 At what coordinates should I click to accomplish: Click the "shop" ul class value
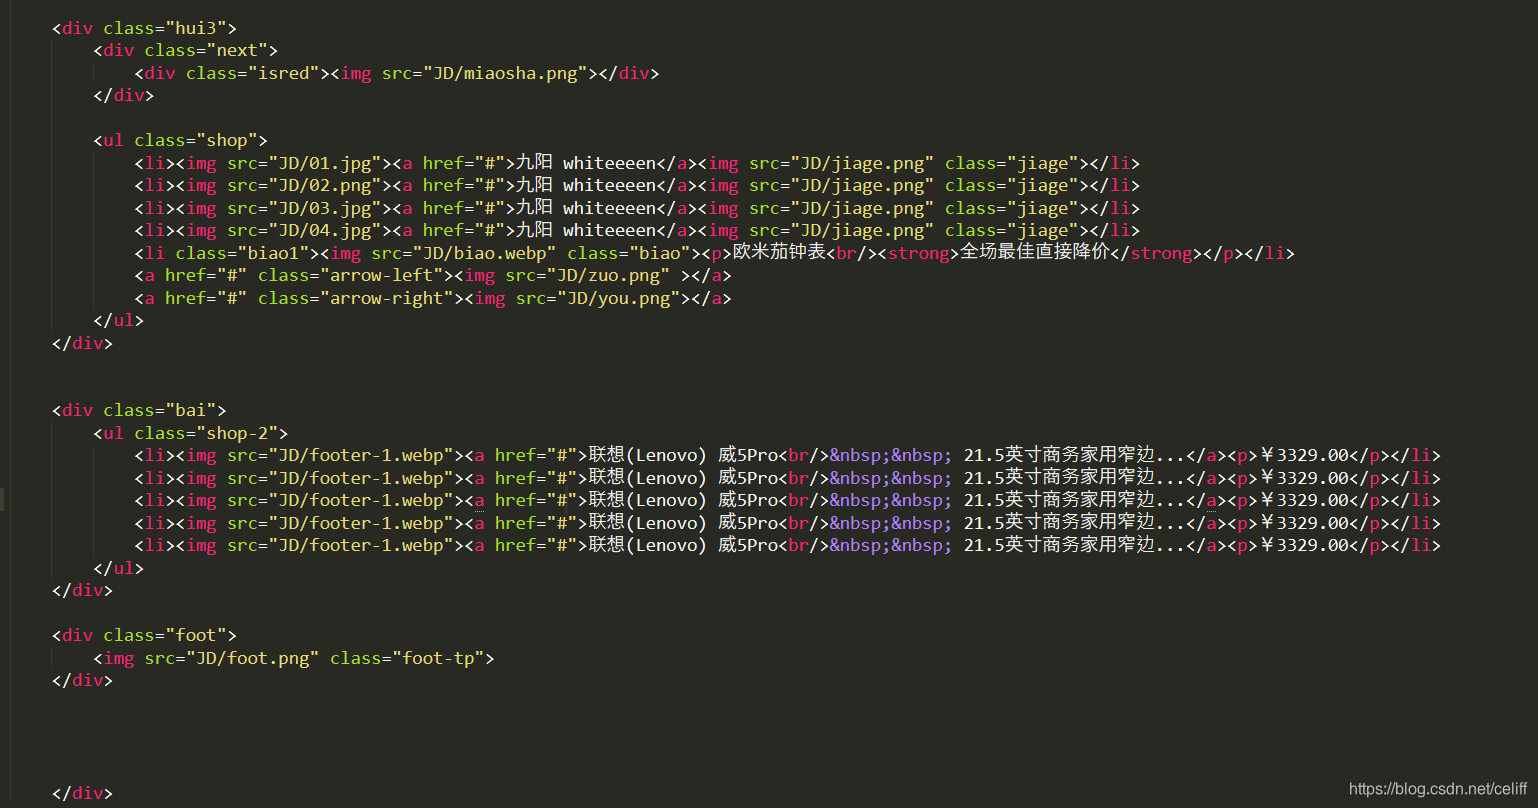(227, 141)
